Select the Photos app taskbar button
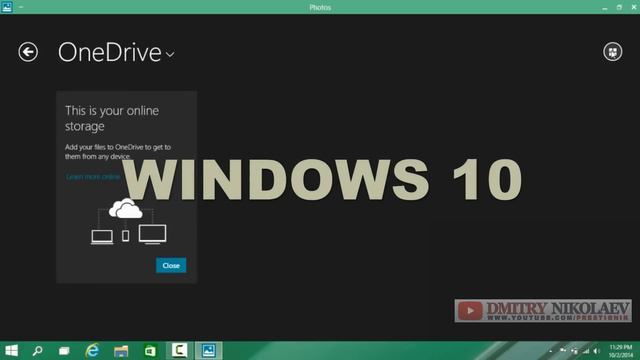This screenshot has width=640, height=360. click(x=209, y=351)
